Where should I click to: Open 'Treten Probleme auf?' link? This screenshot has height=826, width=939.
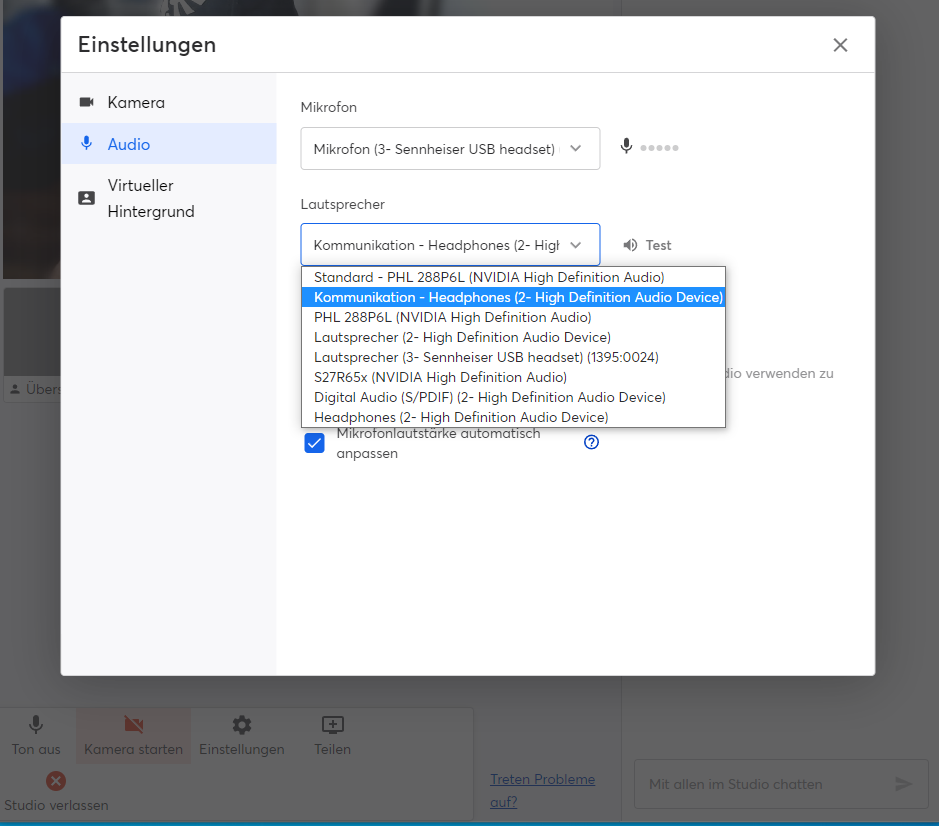coord(542,790)
